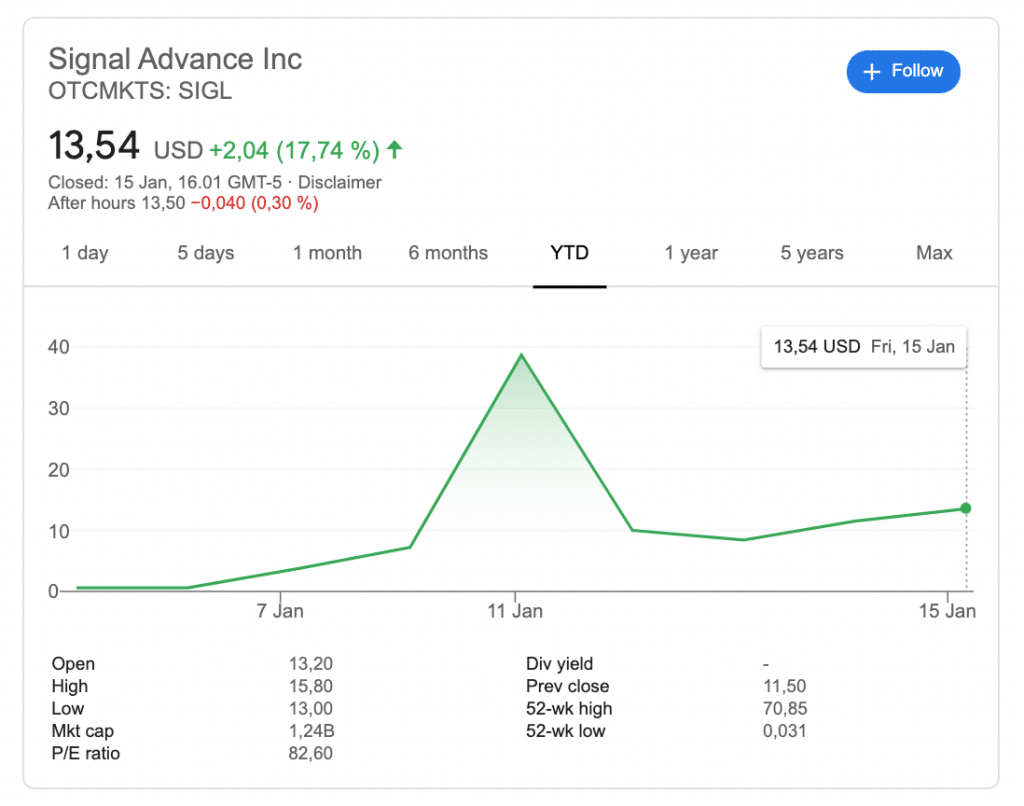Screen dimensions: 1024x806
Task: Click the Mkt cap value 1,24B
Action: pyautogui.click(x=310, y=731)
